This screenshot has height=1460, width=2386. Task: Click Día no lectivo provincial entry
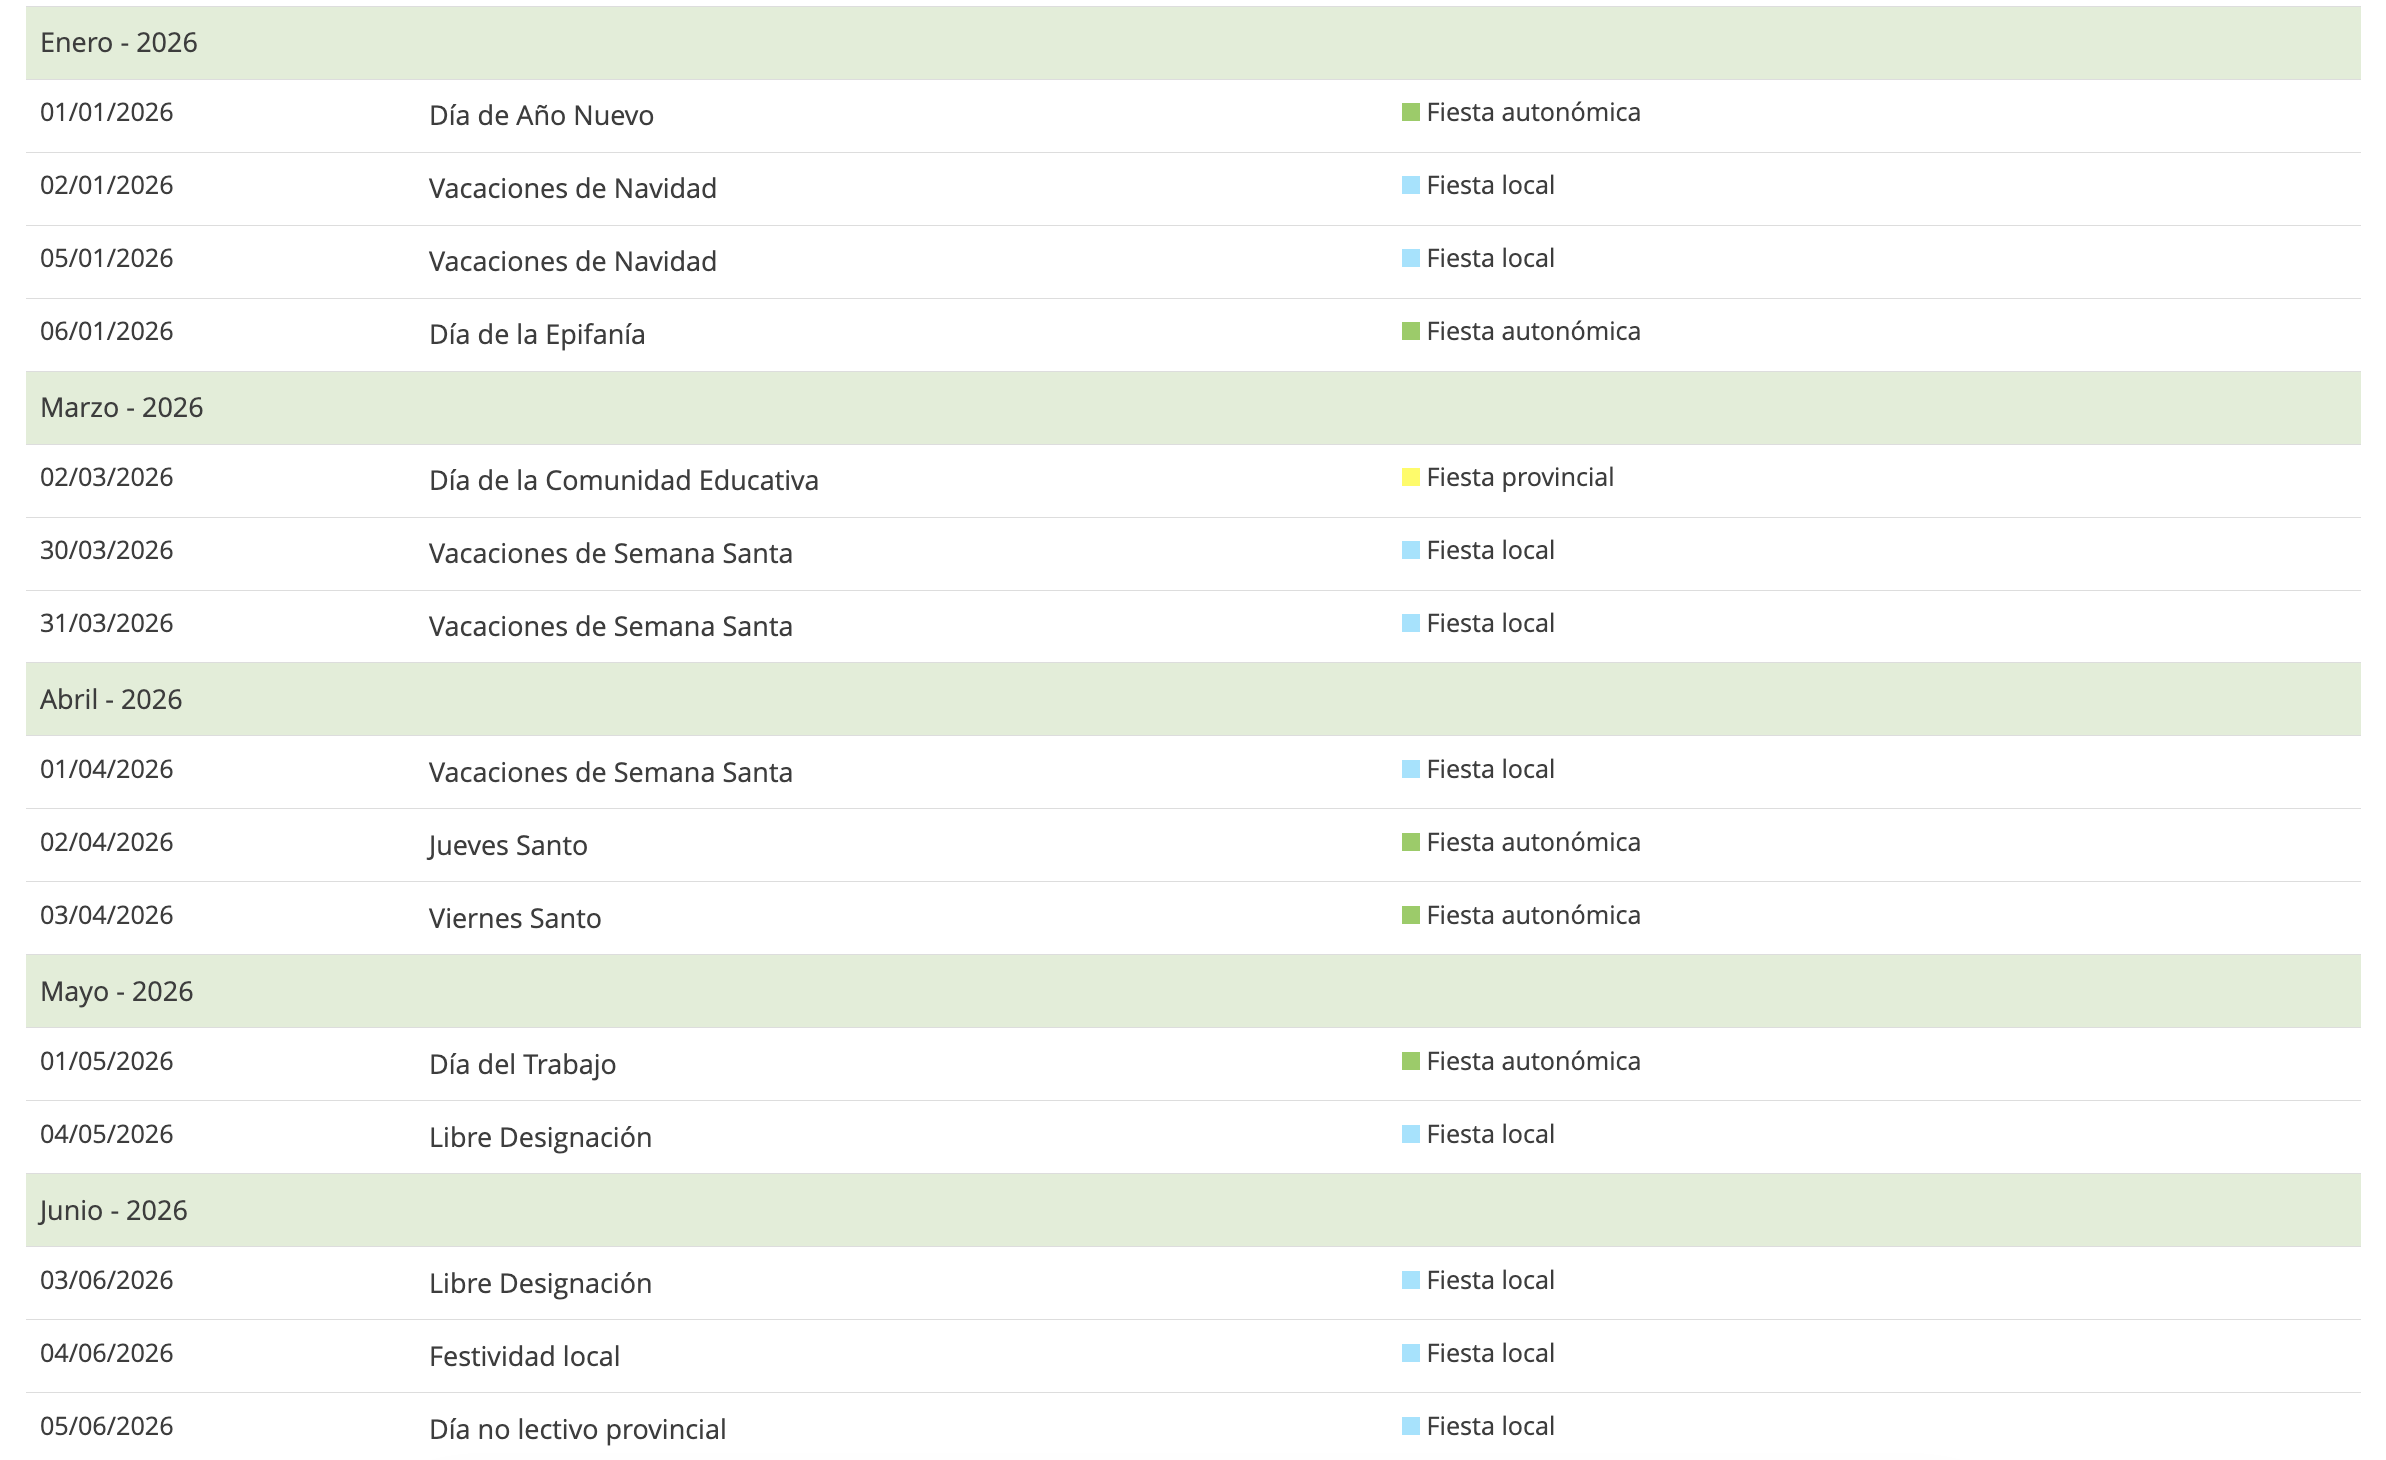click(577, 1430)
